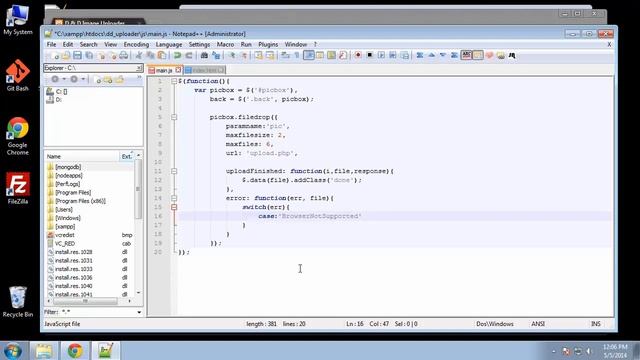This screenshot has height=360, width=640.
Task: Open Google Chrome from the taskbar
Action: pyautogui.click(x=75, y=351)
